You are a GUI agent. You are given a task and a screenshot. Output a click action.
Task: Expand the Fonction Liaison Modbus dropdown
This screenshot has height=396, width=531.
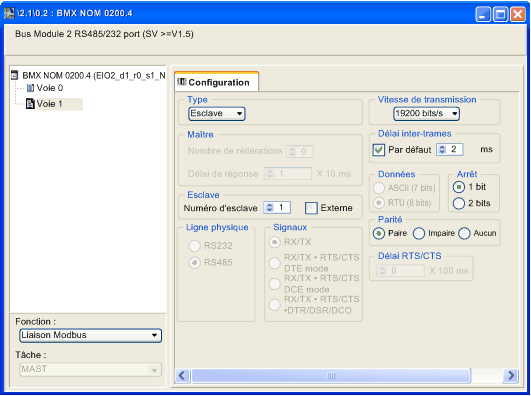tap(90, 335)
